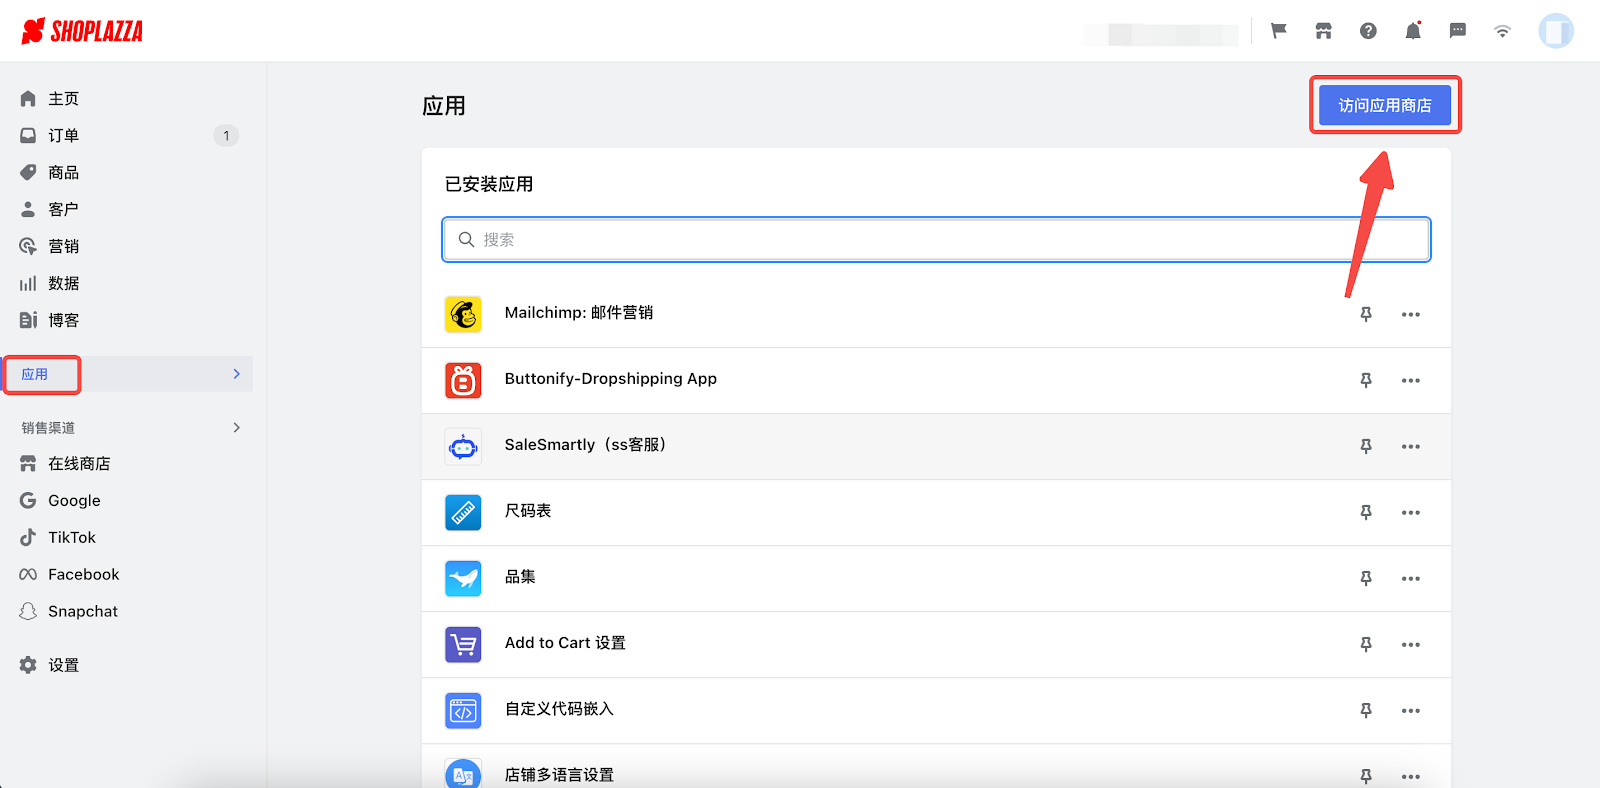Click 访问应用商店 button
This screenshot has height=788, width=1600.
(x=1385, y=105)
